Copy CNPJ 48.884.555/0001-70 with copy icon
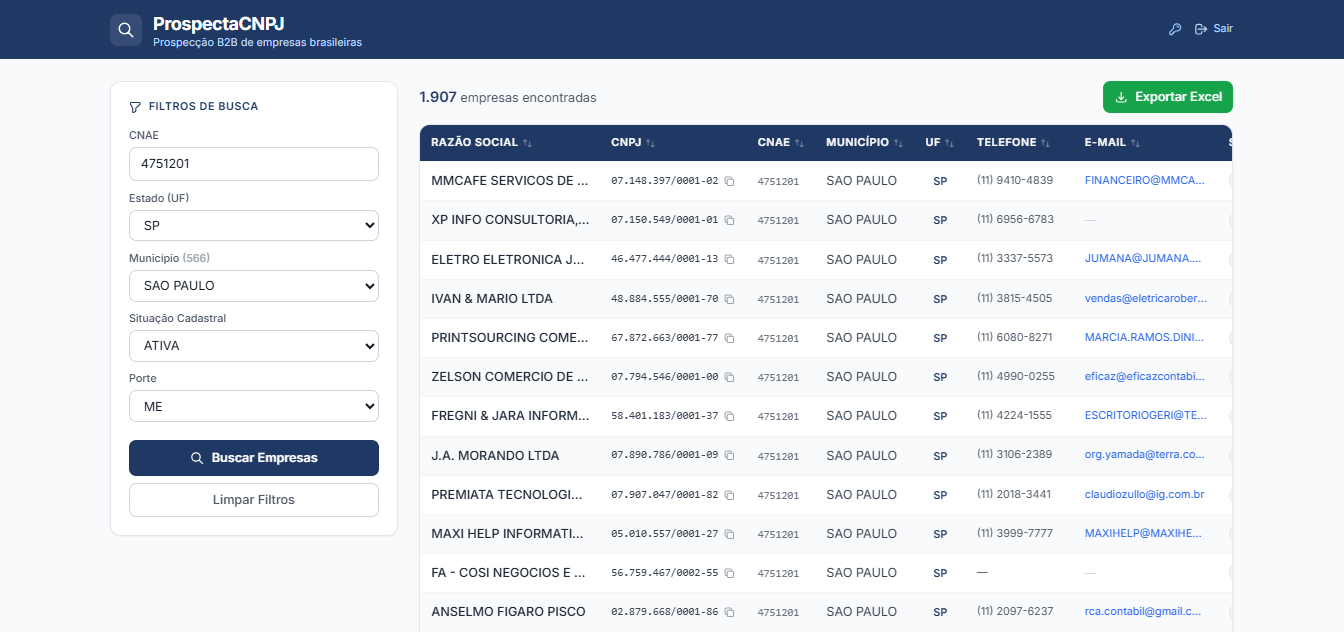The height and width of the screenshot is (632, 1344). coord(729,299)
